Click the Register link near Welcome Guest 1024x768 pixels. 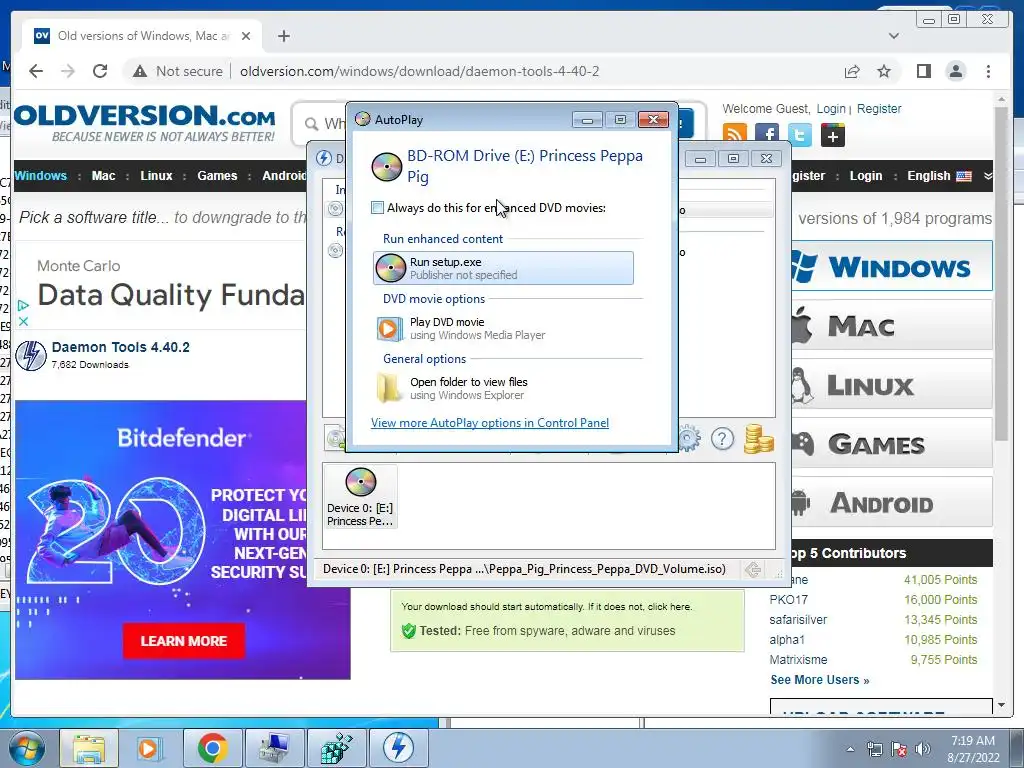coord(879,108)
